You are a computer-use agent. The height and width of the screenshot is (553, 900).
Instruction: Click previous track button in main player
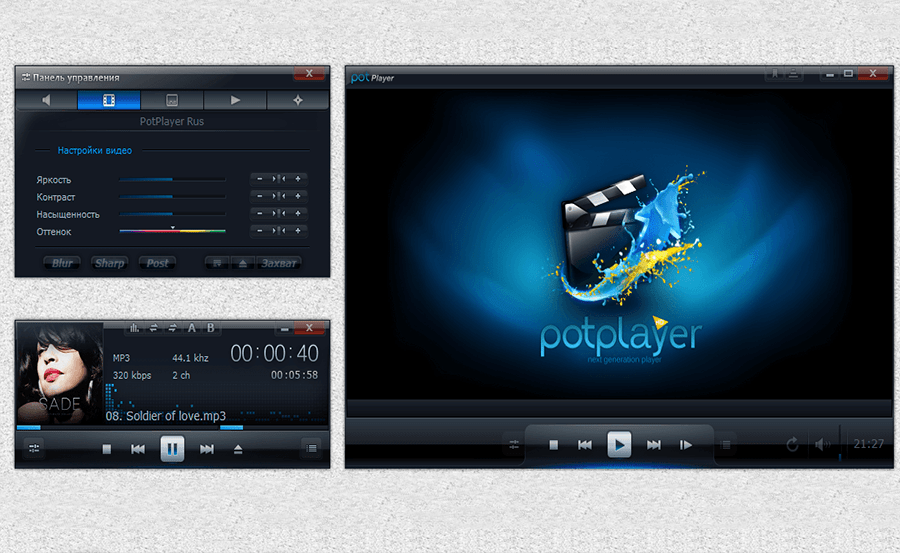(x=586, y=445)
